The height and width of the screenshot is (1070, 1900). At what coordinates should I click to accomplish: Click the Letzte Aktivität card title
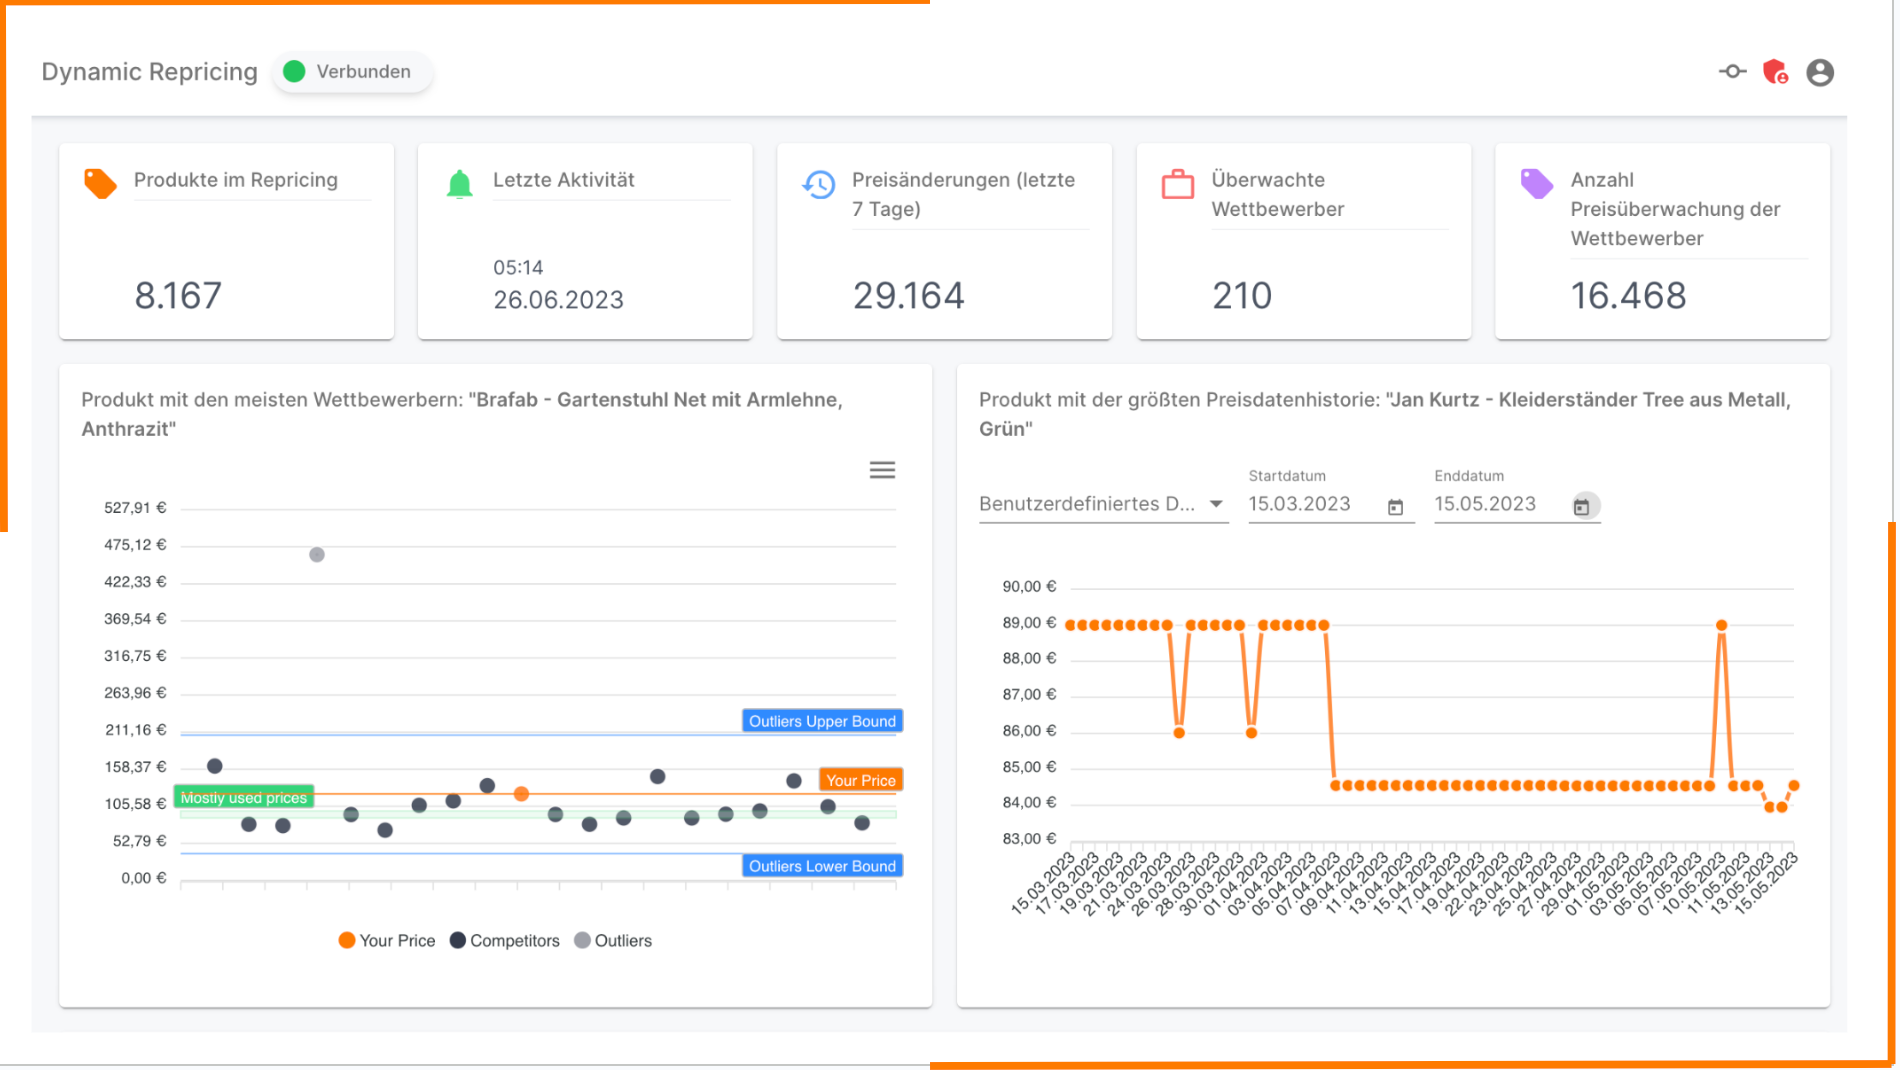click(564, 180)
